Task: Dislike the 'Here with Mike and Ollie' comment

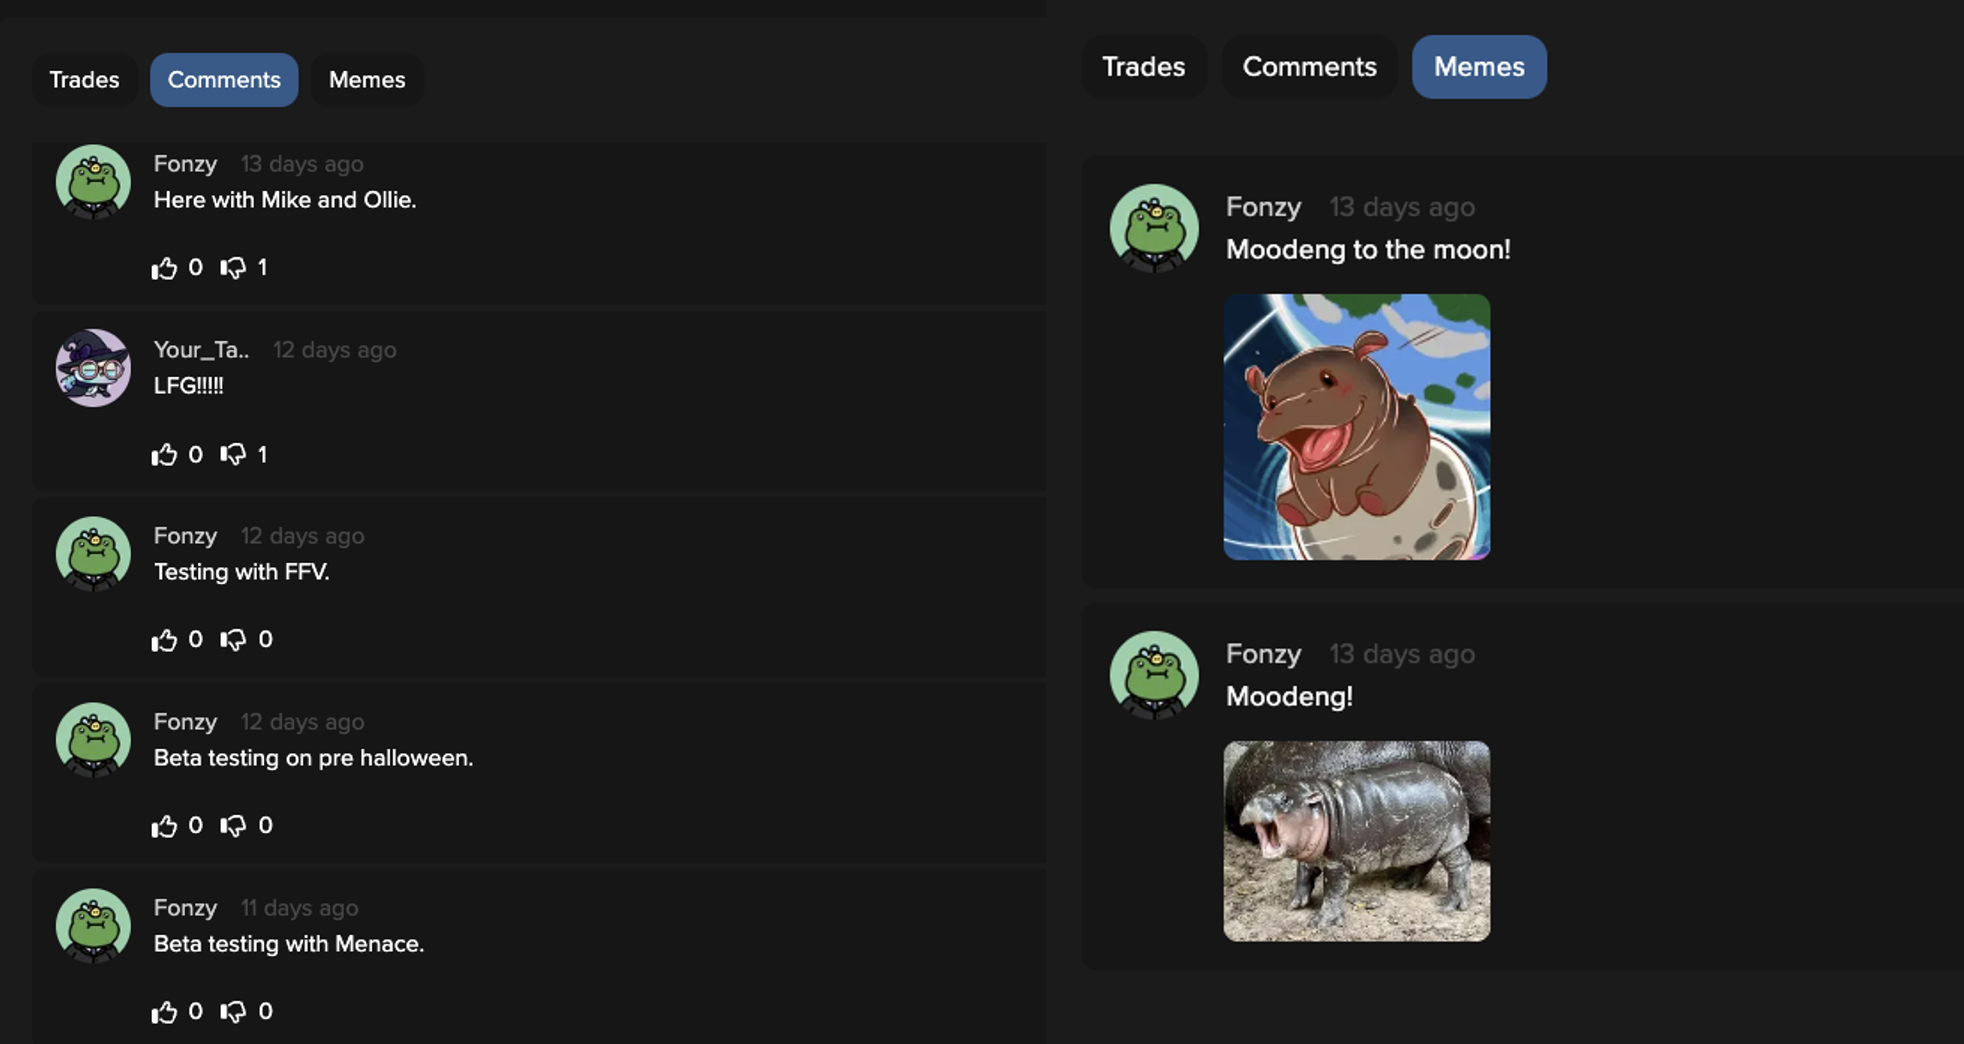Action: point(233,268)
